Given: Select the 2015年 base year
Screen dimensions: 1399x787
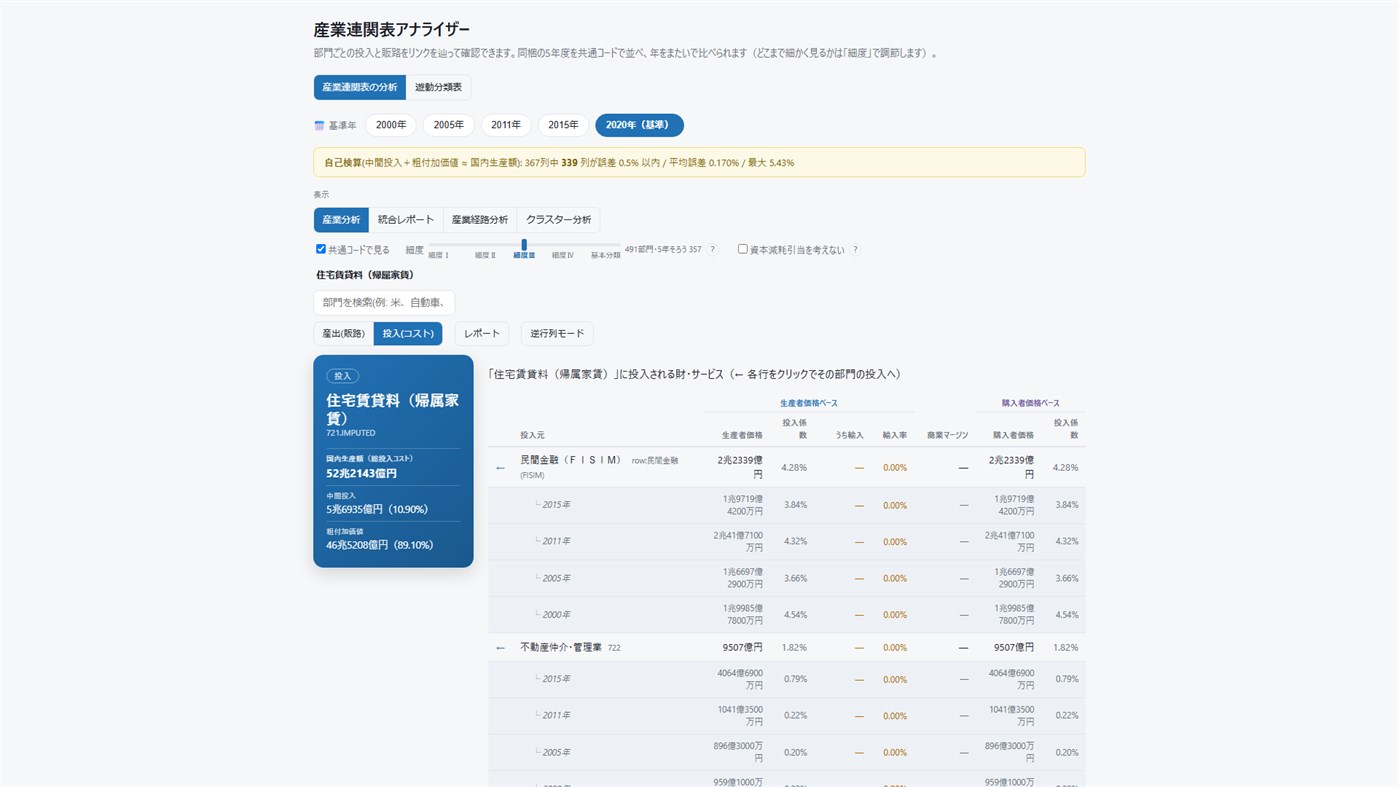Looking at the screenshot, I should pyautogui.click(x=563, y=125).
